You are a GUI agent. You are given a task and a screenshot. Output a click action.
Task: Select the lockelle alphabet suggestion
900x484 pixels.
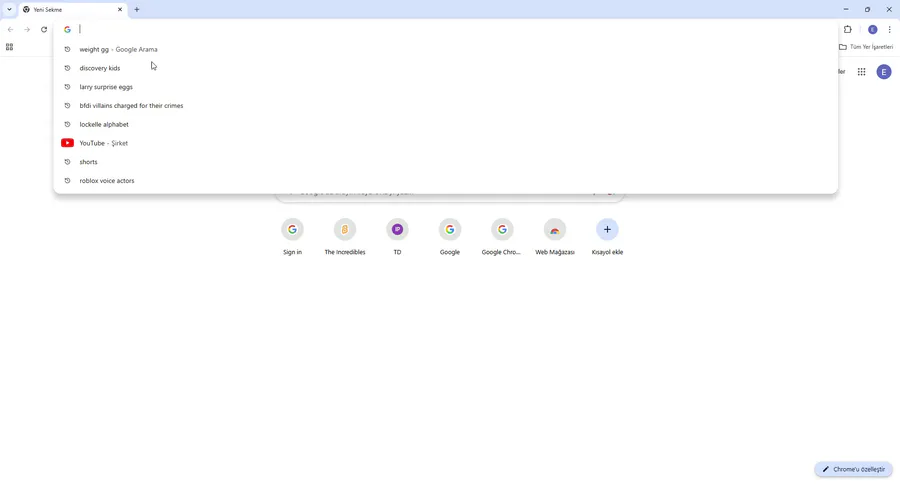pos(445,124)
